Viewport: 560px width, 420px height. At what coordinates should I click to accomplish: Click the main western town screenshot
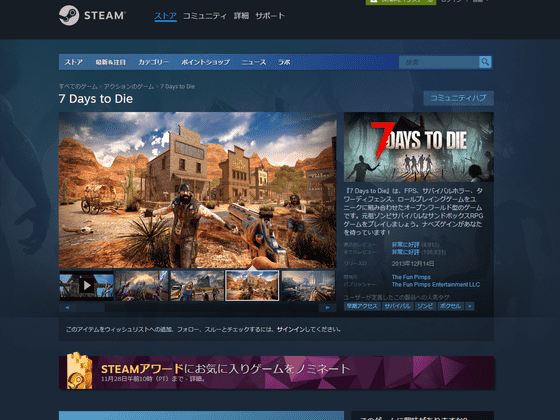[198, 190]
